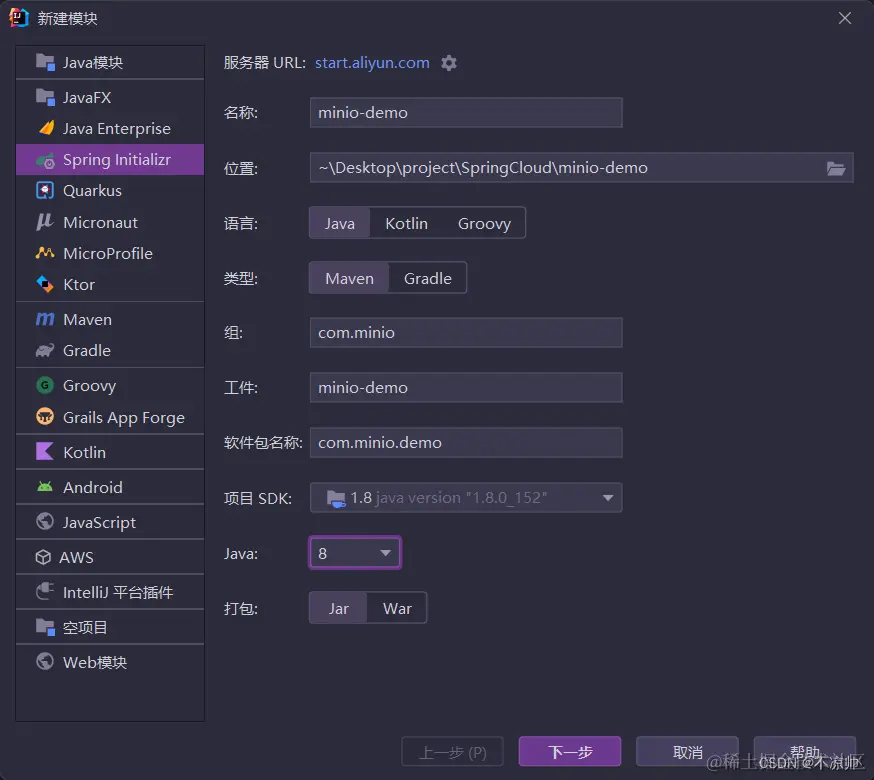The width and height of the screenshot is (874, 780).
Task: Click the 下一步 button
Action: 570,752
